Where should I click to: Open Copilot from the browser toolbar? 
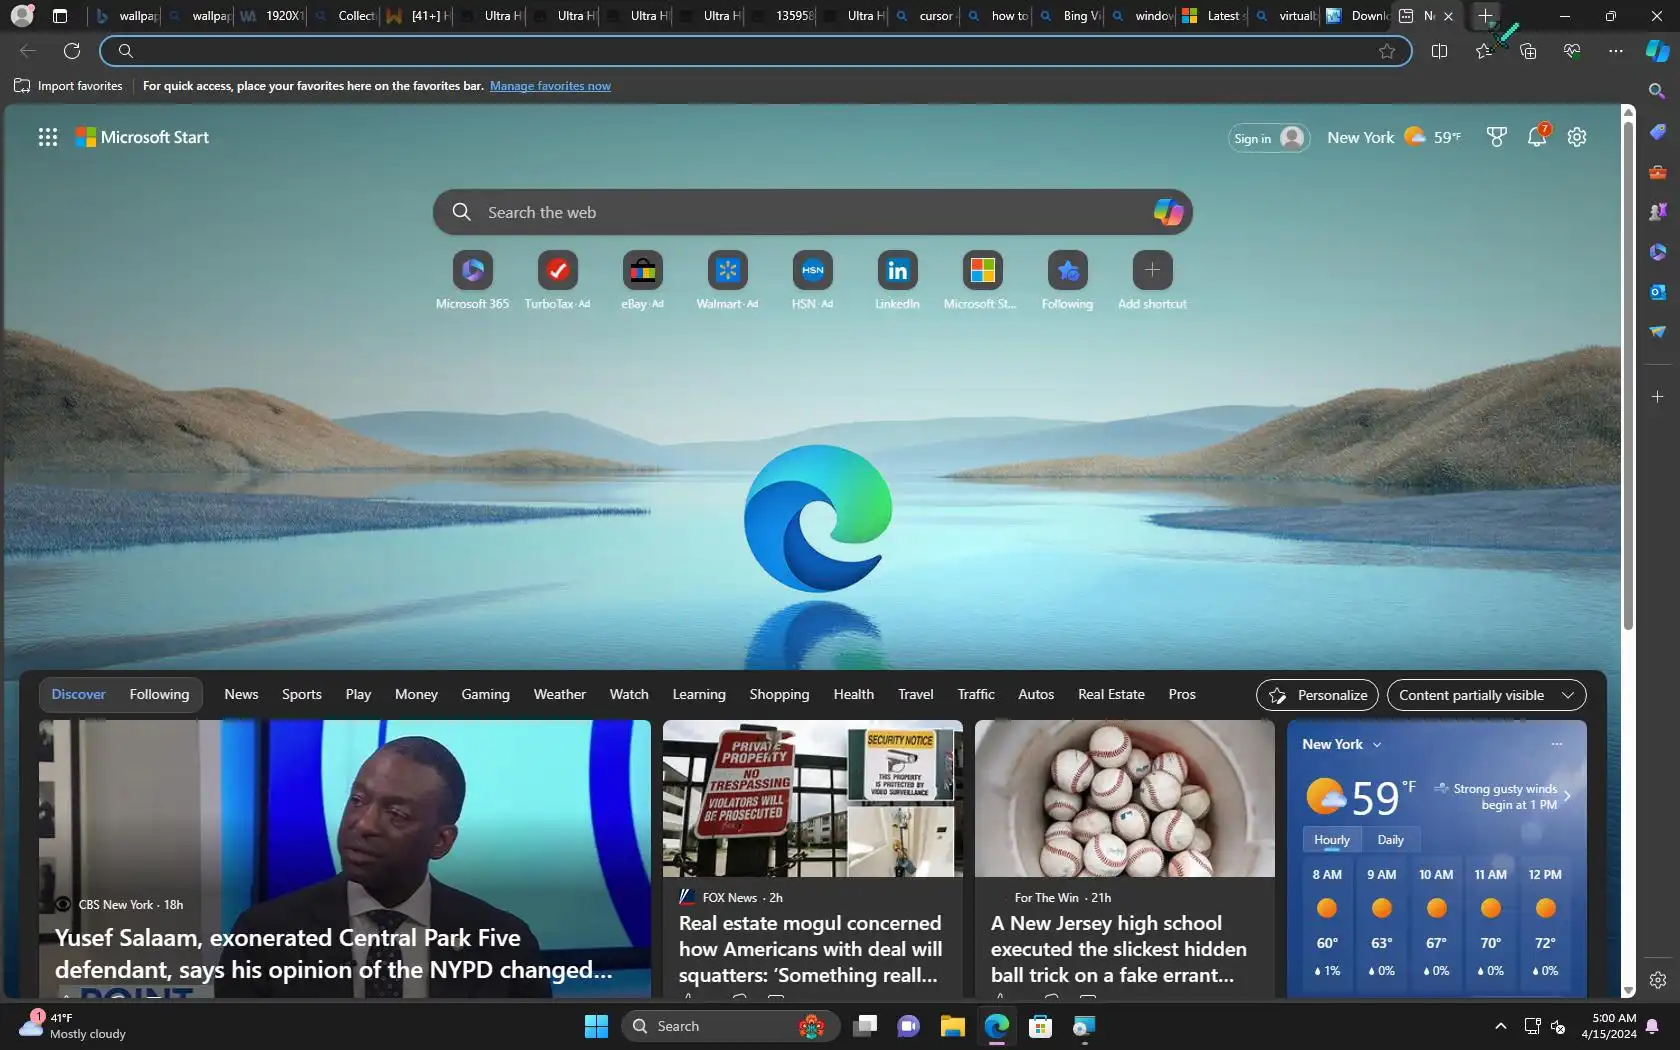click(x=1657, y=51)
